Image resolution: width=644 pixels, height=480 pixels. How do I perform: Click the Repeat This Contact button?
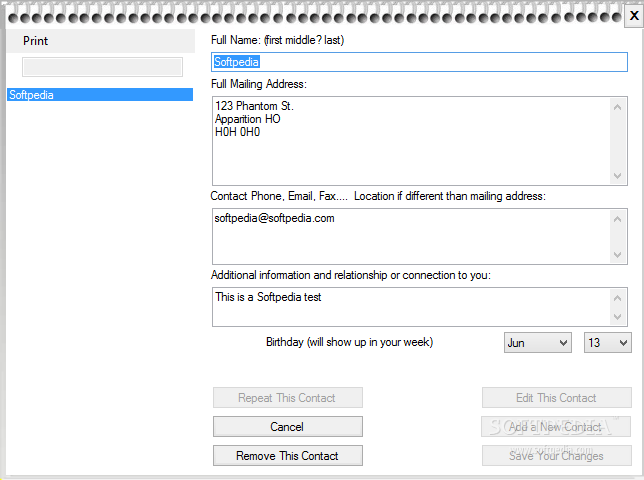pos(288,397)
